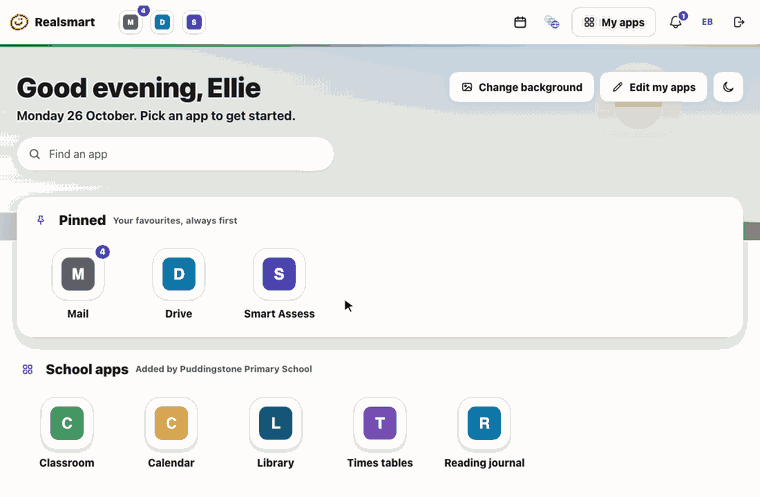Viewport: 760px width, 497px height.
Task: Open the EB profile avatar
Action: 707,22
